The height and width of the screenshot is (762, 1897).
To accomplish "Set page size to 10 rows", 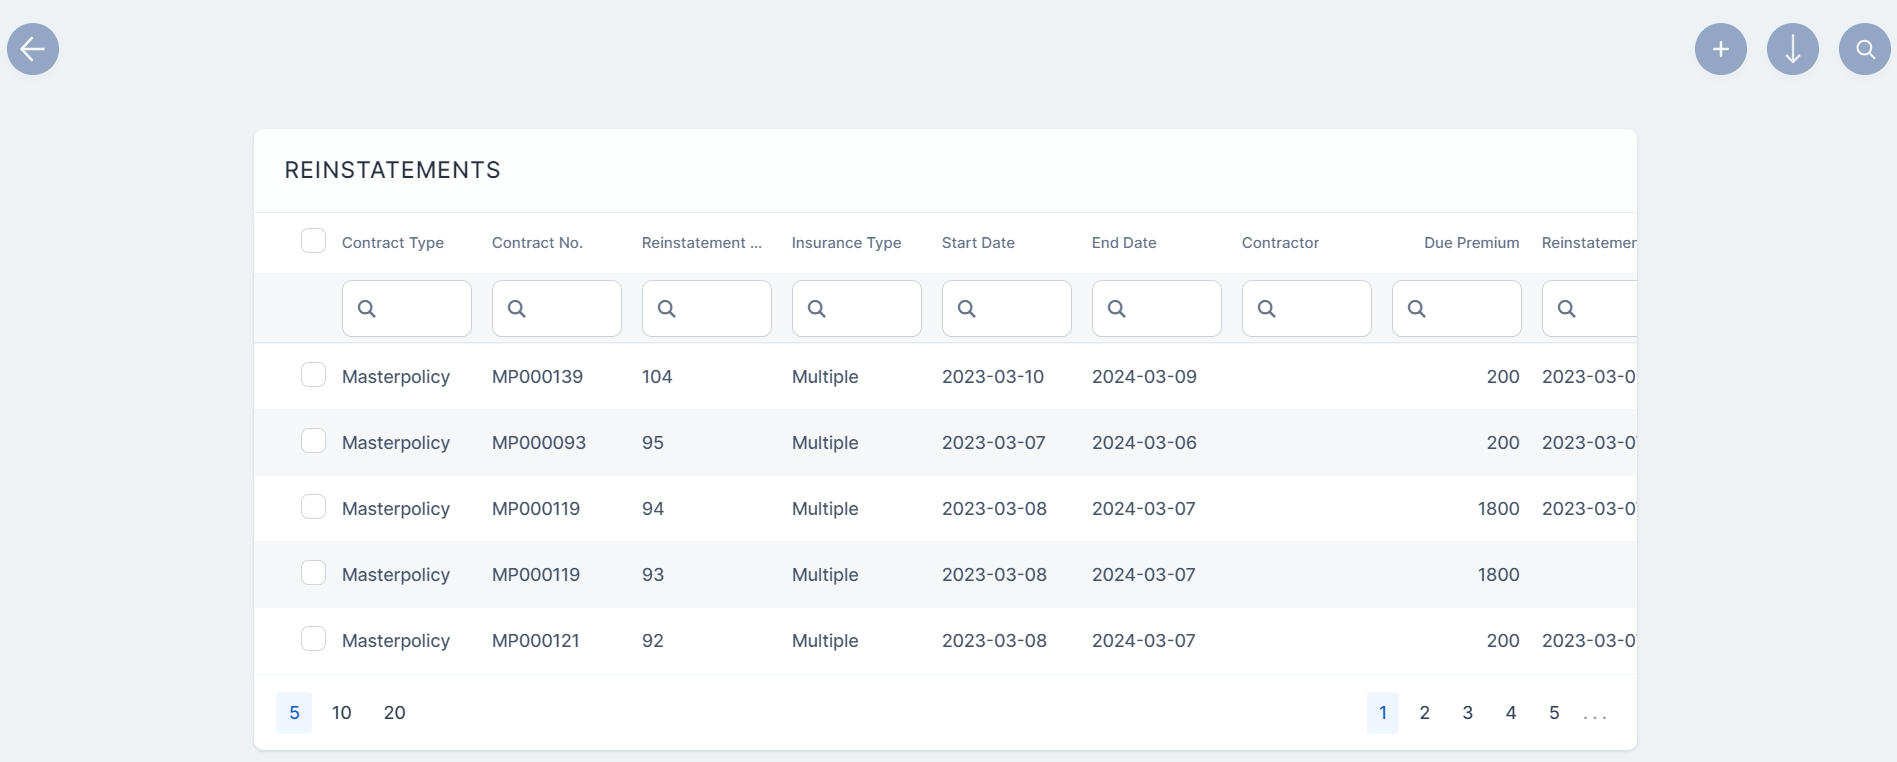I will 341,713.
